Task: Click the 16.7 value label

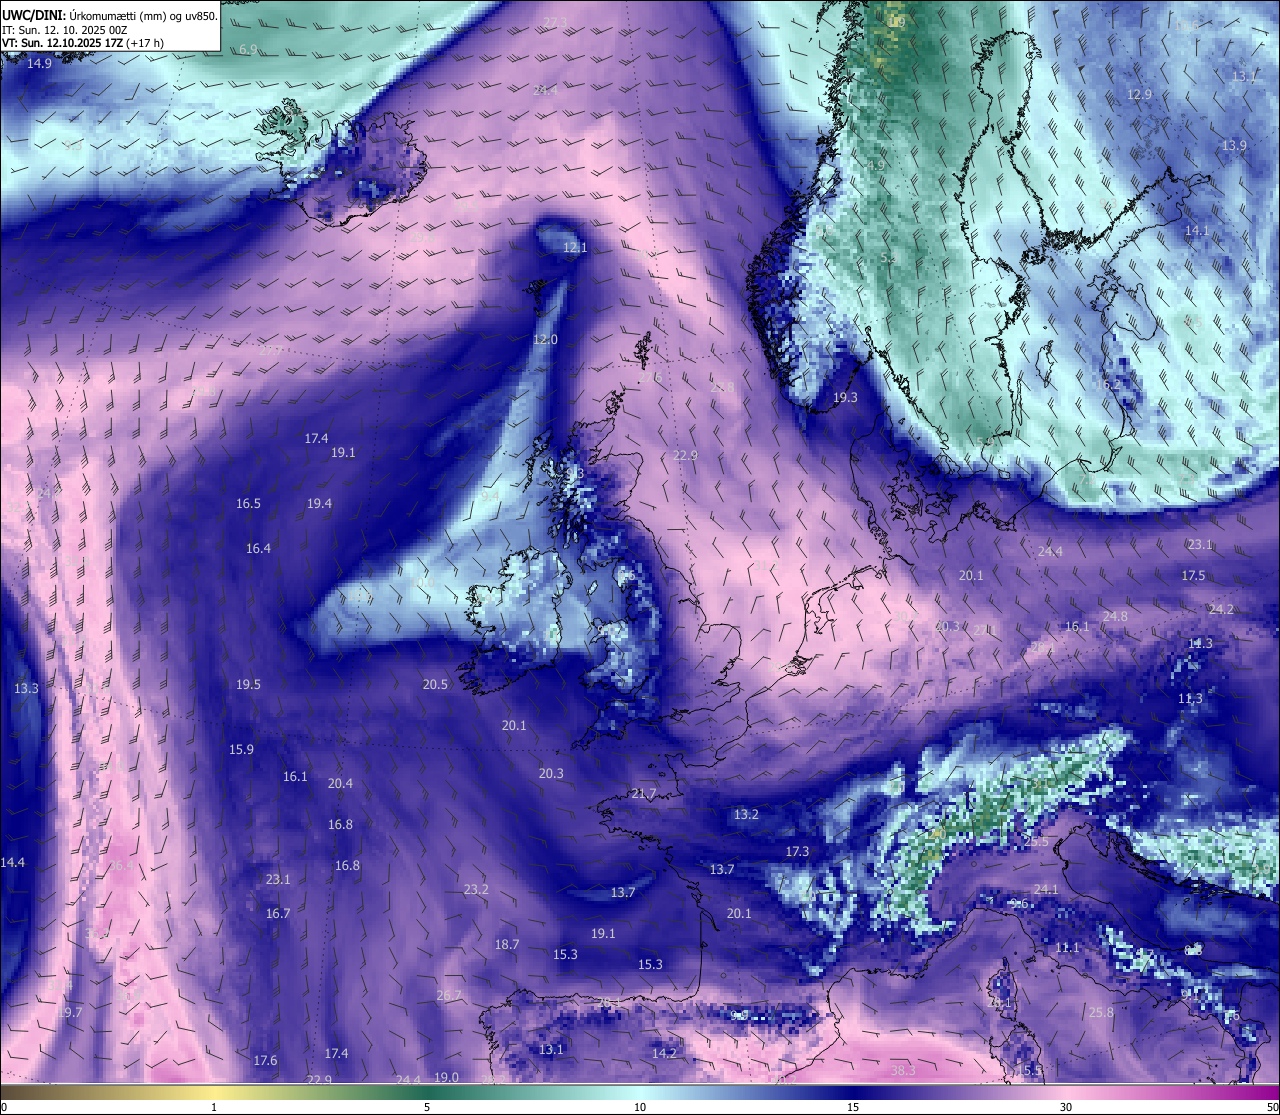Action: [x=278, y=914]
